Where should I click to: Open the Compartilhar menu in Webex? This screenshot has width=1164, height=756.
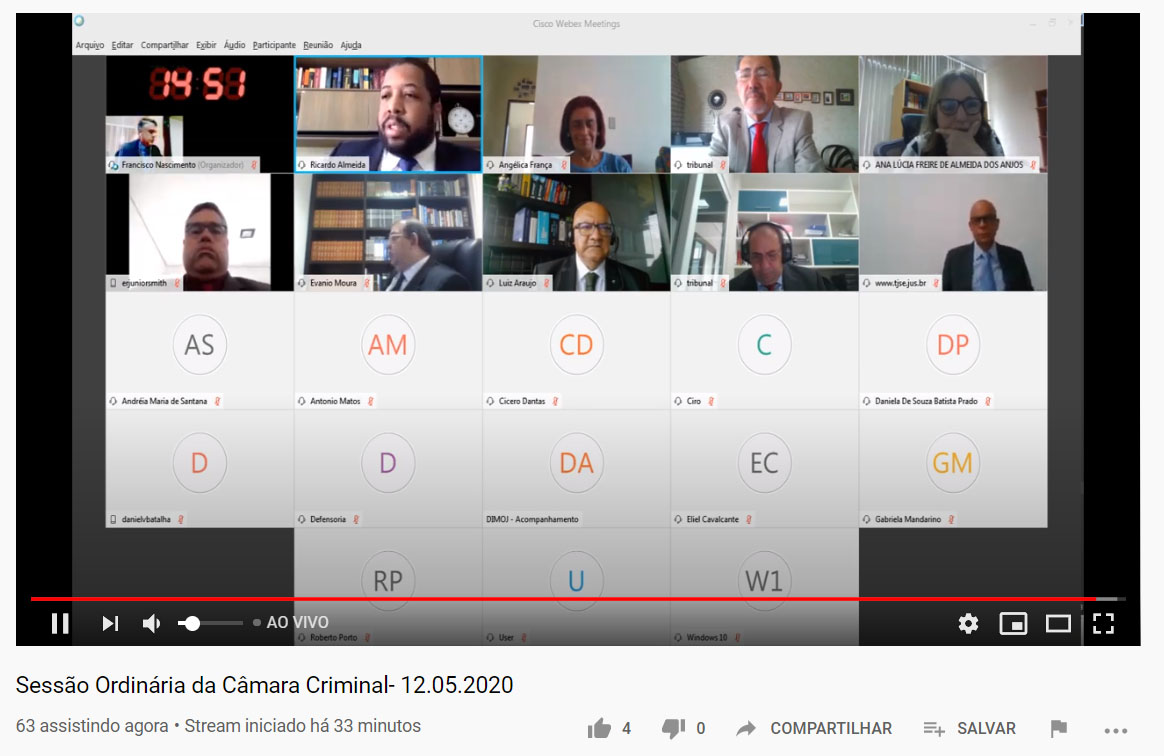click(x=165, y=45)
